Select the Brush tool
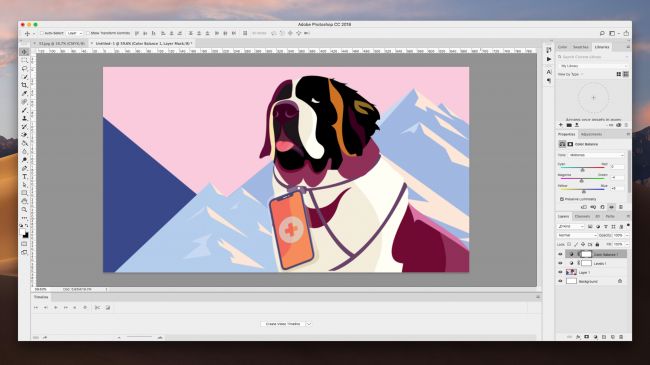Image resolution: width=650 pixels, height=365 pixels. (24, 110)
